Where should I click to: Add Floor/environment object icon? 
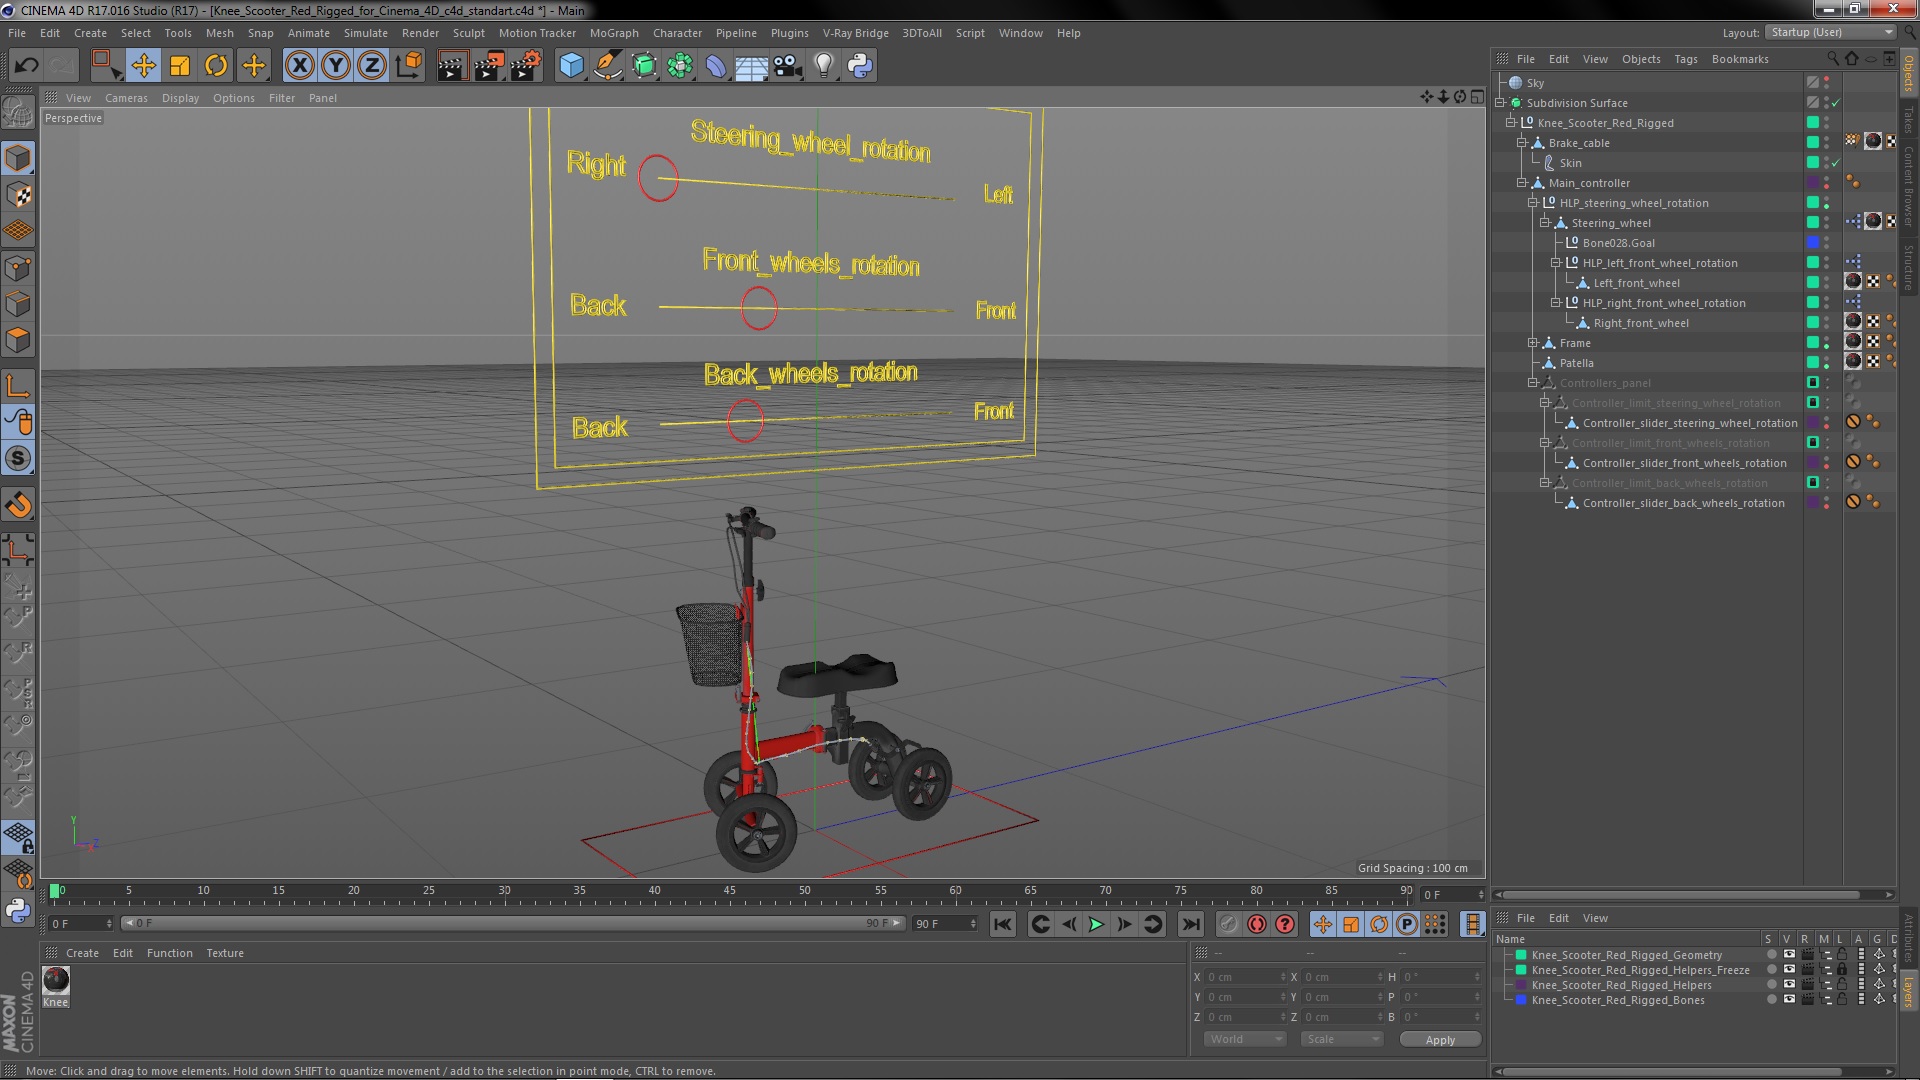pyautogui.click(x=751, y=66)
